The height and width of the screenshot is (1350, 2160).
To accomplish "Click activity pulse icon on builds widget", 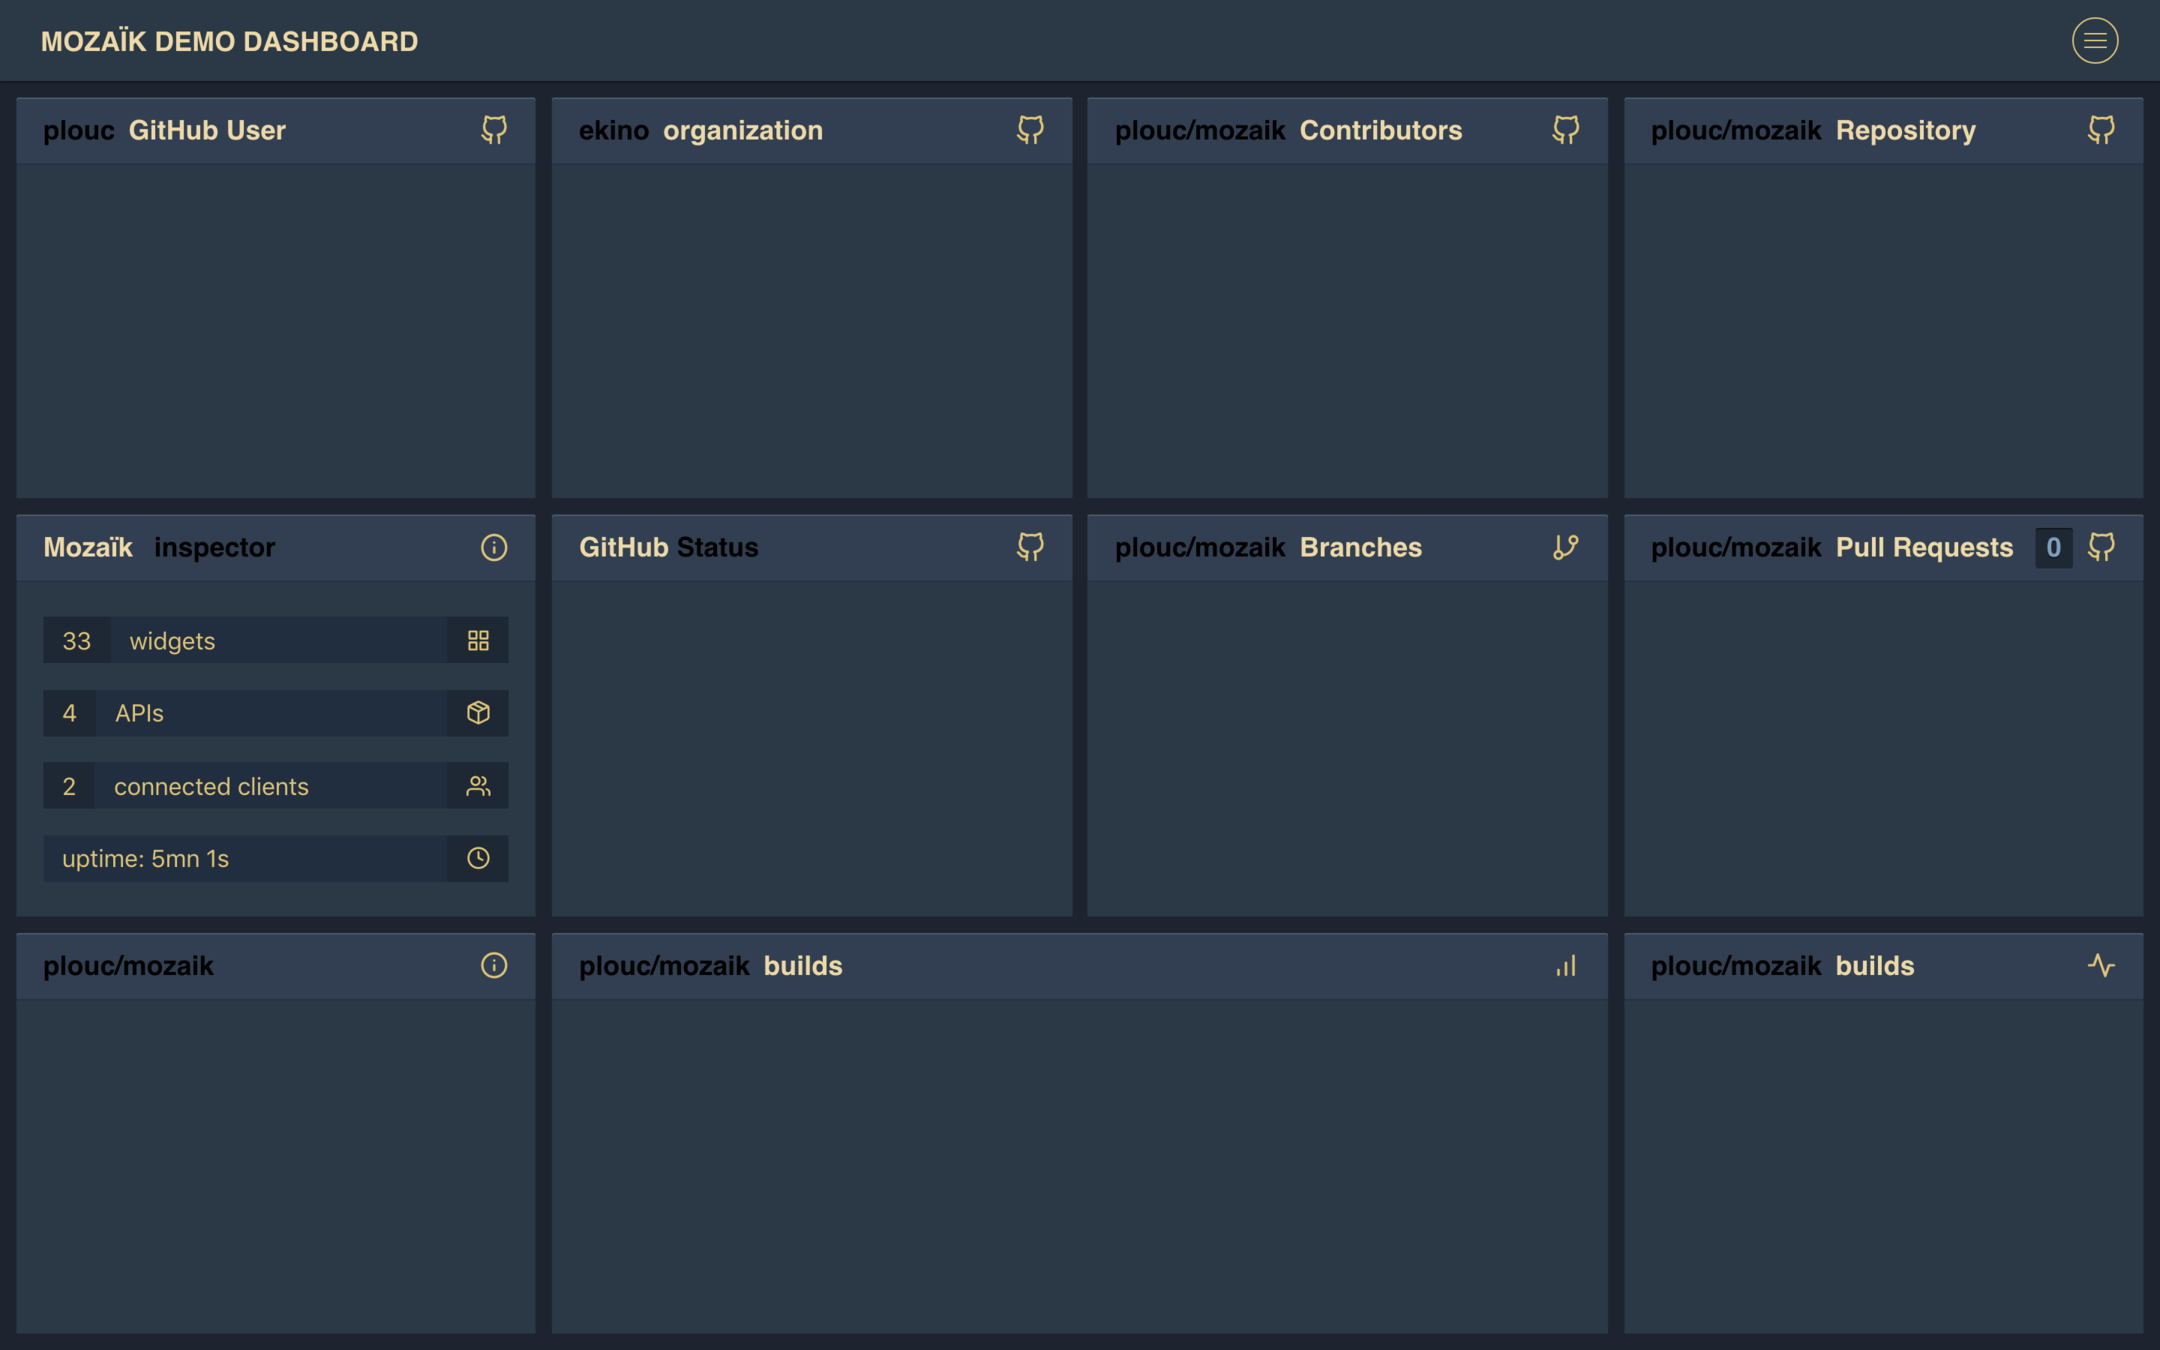I will 2101,966.
